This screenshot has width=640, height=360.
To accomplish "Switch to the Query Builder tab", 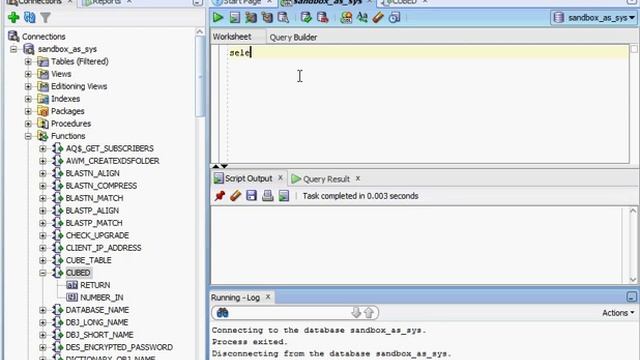I will point(293,37).
